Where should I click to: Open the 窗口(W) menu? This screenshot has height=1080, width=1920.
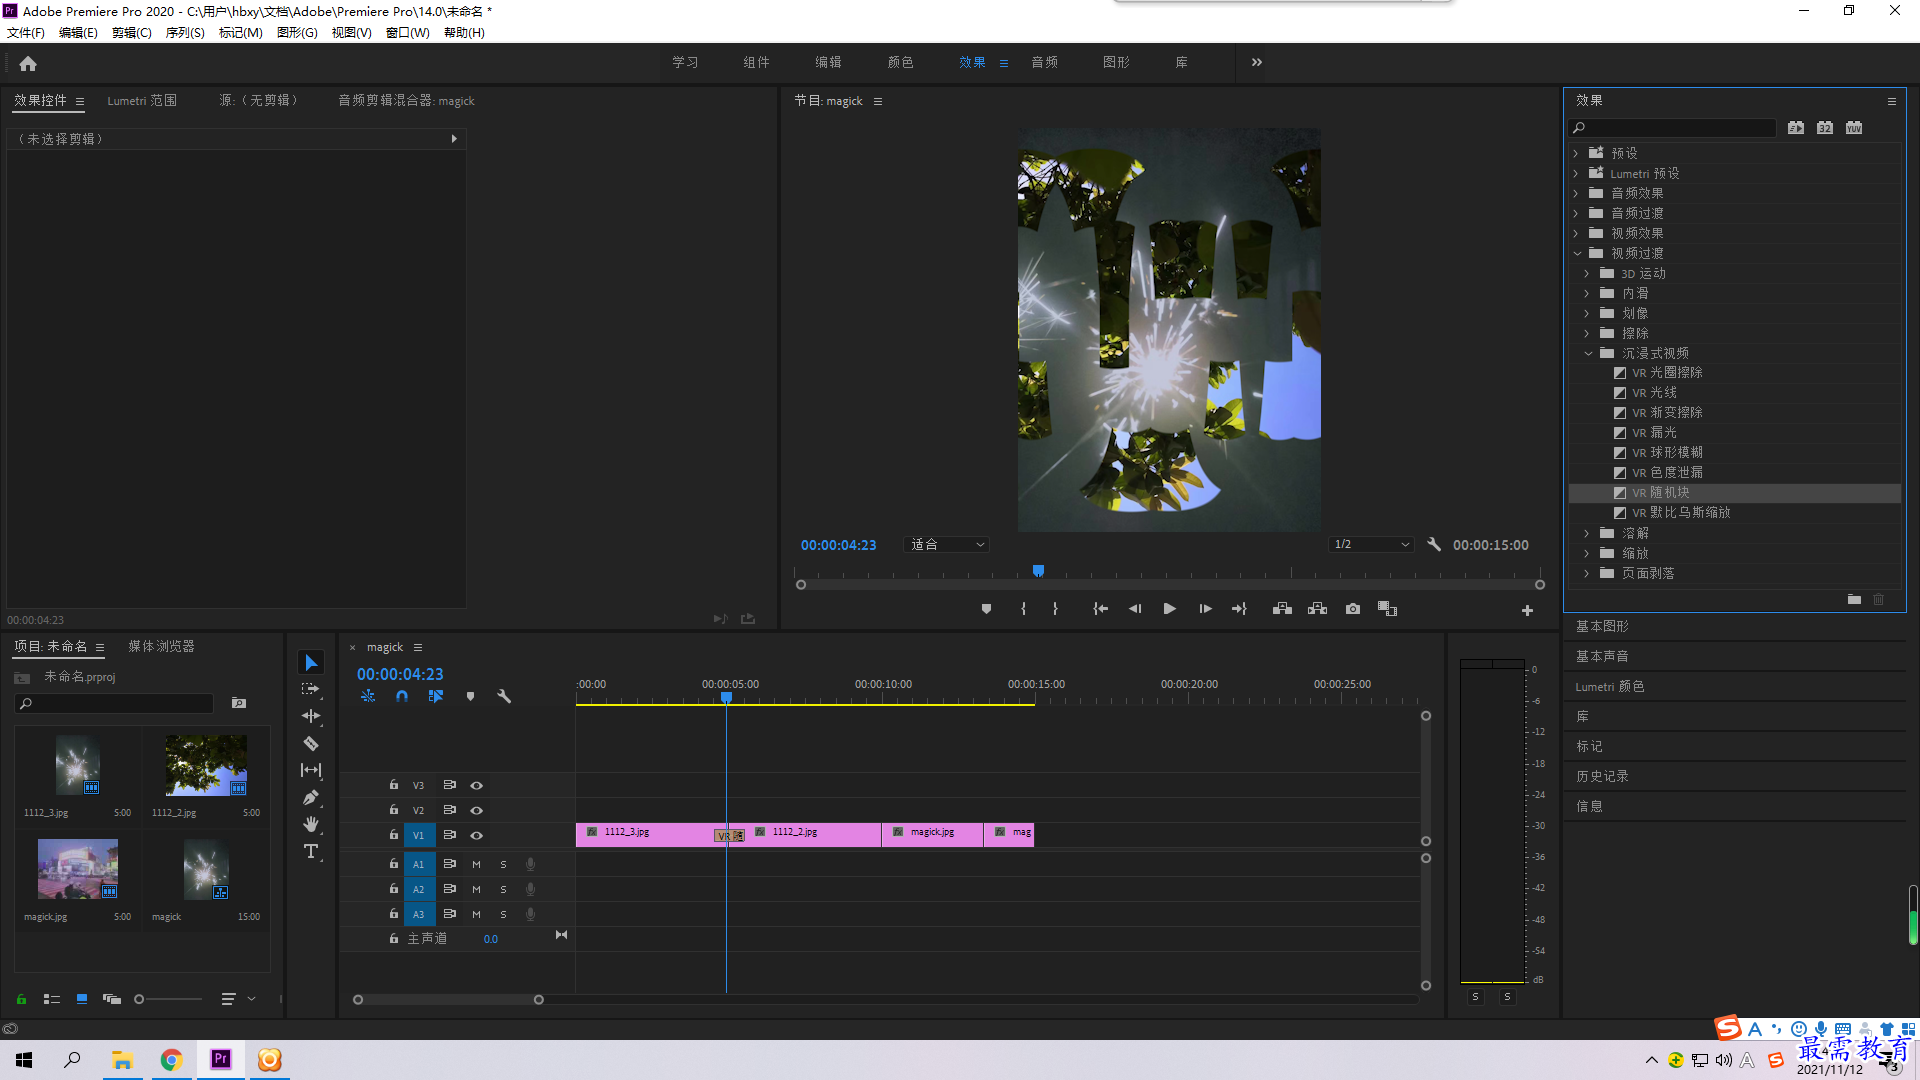408,33
